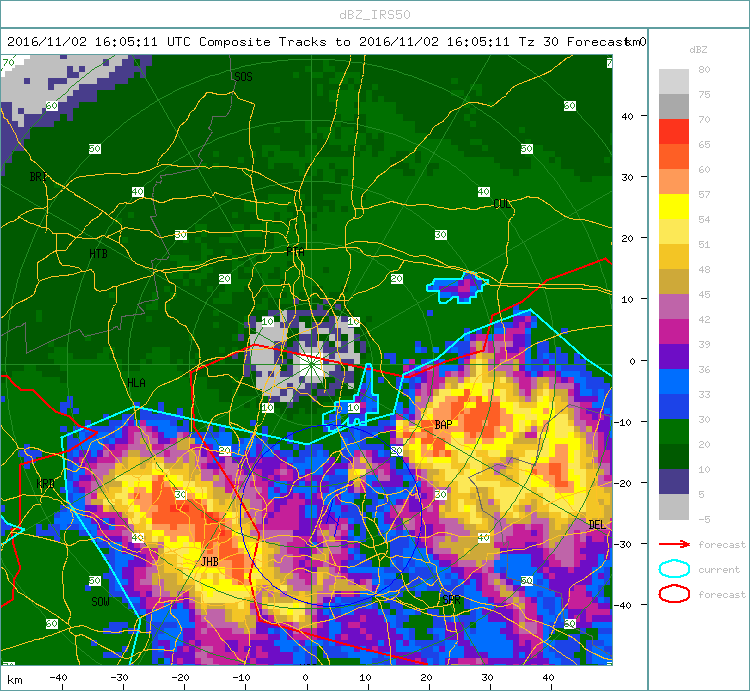Viewport: 750px width, 691px height.
Task: Click the gold 48–51 dBZ color swatch
Action: [674, 257]
